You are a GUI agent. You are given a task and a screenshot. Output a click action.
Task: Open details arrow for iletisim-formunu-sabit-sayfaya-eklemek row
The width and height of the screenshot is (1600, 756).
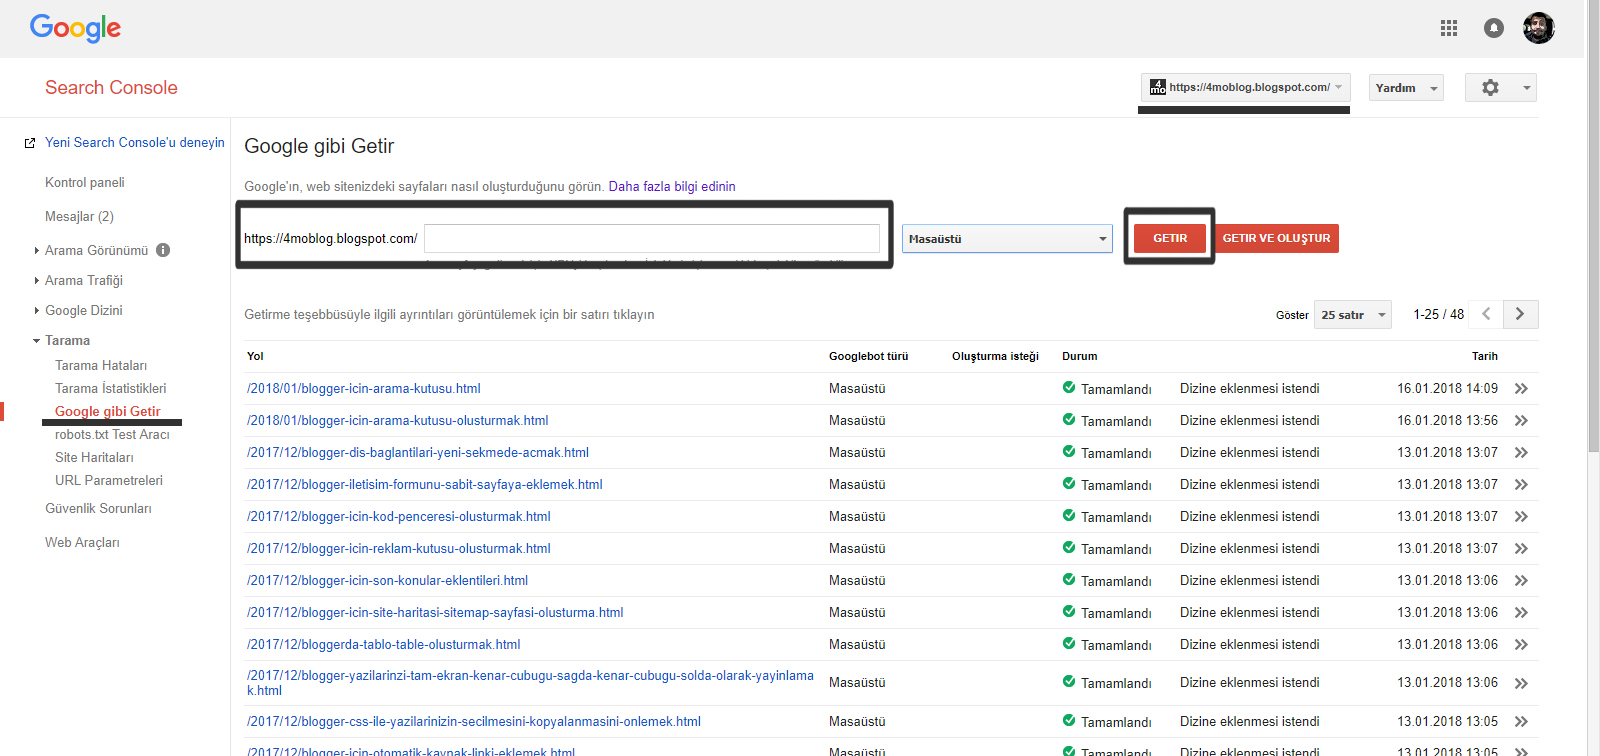click(1521, 485)
